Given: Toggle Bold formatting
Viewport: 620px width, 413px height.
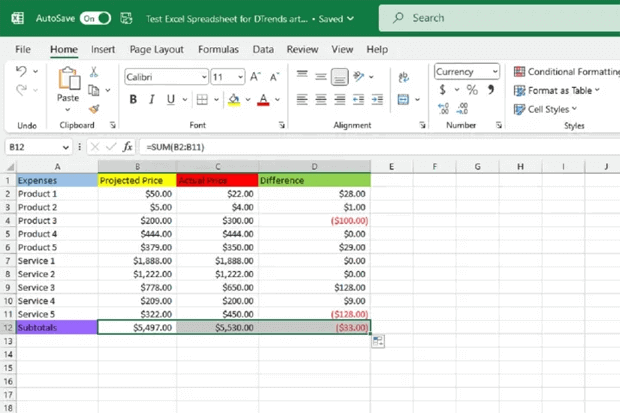Looking at the screenshot, I should 133,99.
